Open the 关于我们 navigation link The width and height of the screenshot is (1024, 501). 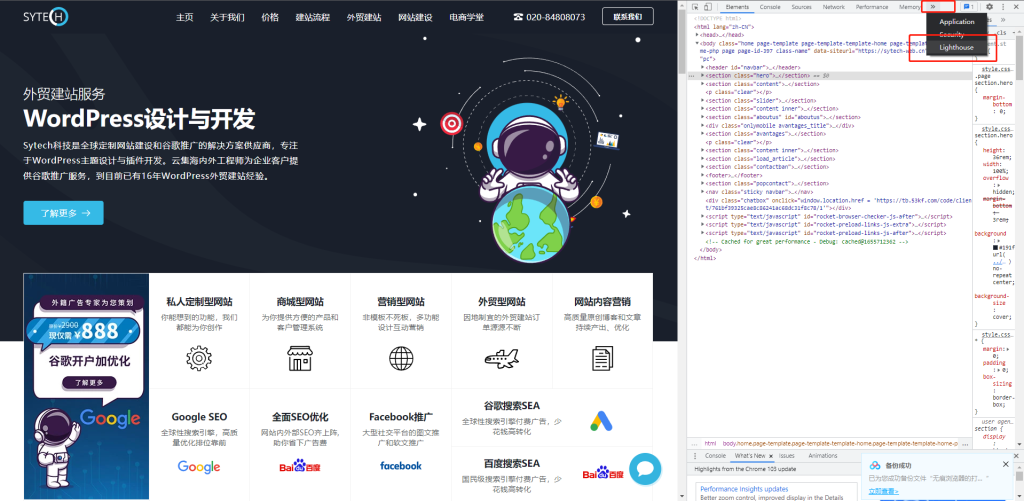227,17
